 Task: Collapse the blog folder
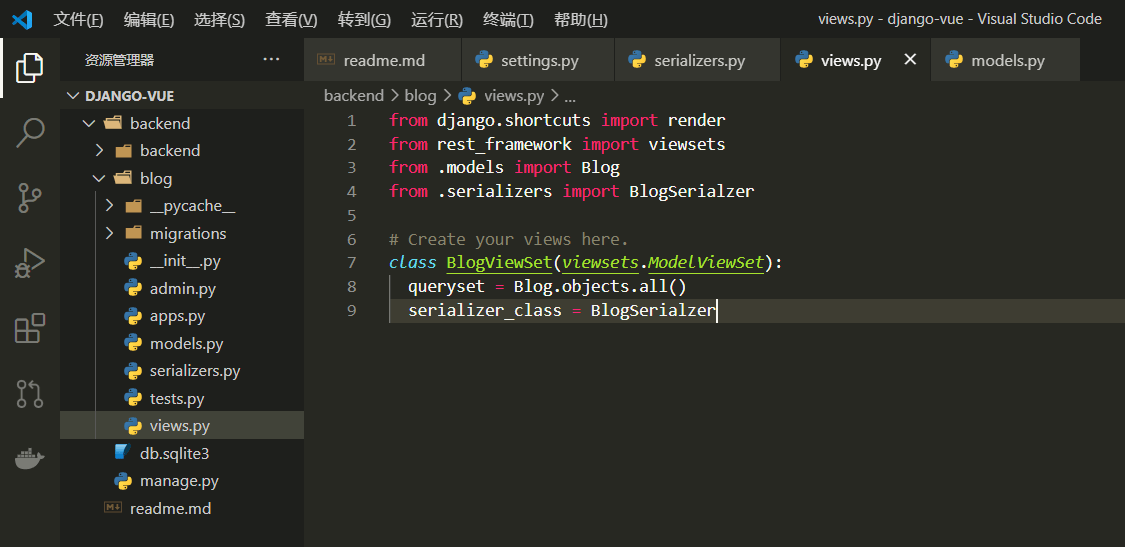click(99, 178)
